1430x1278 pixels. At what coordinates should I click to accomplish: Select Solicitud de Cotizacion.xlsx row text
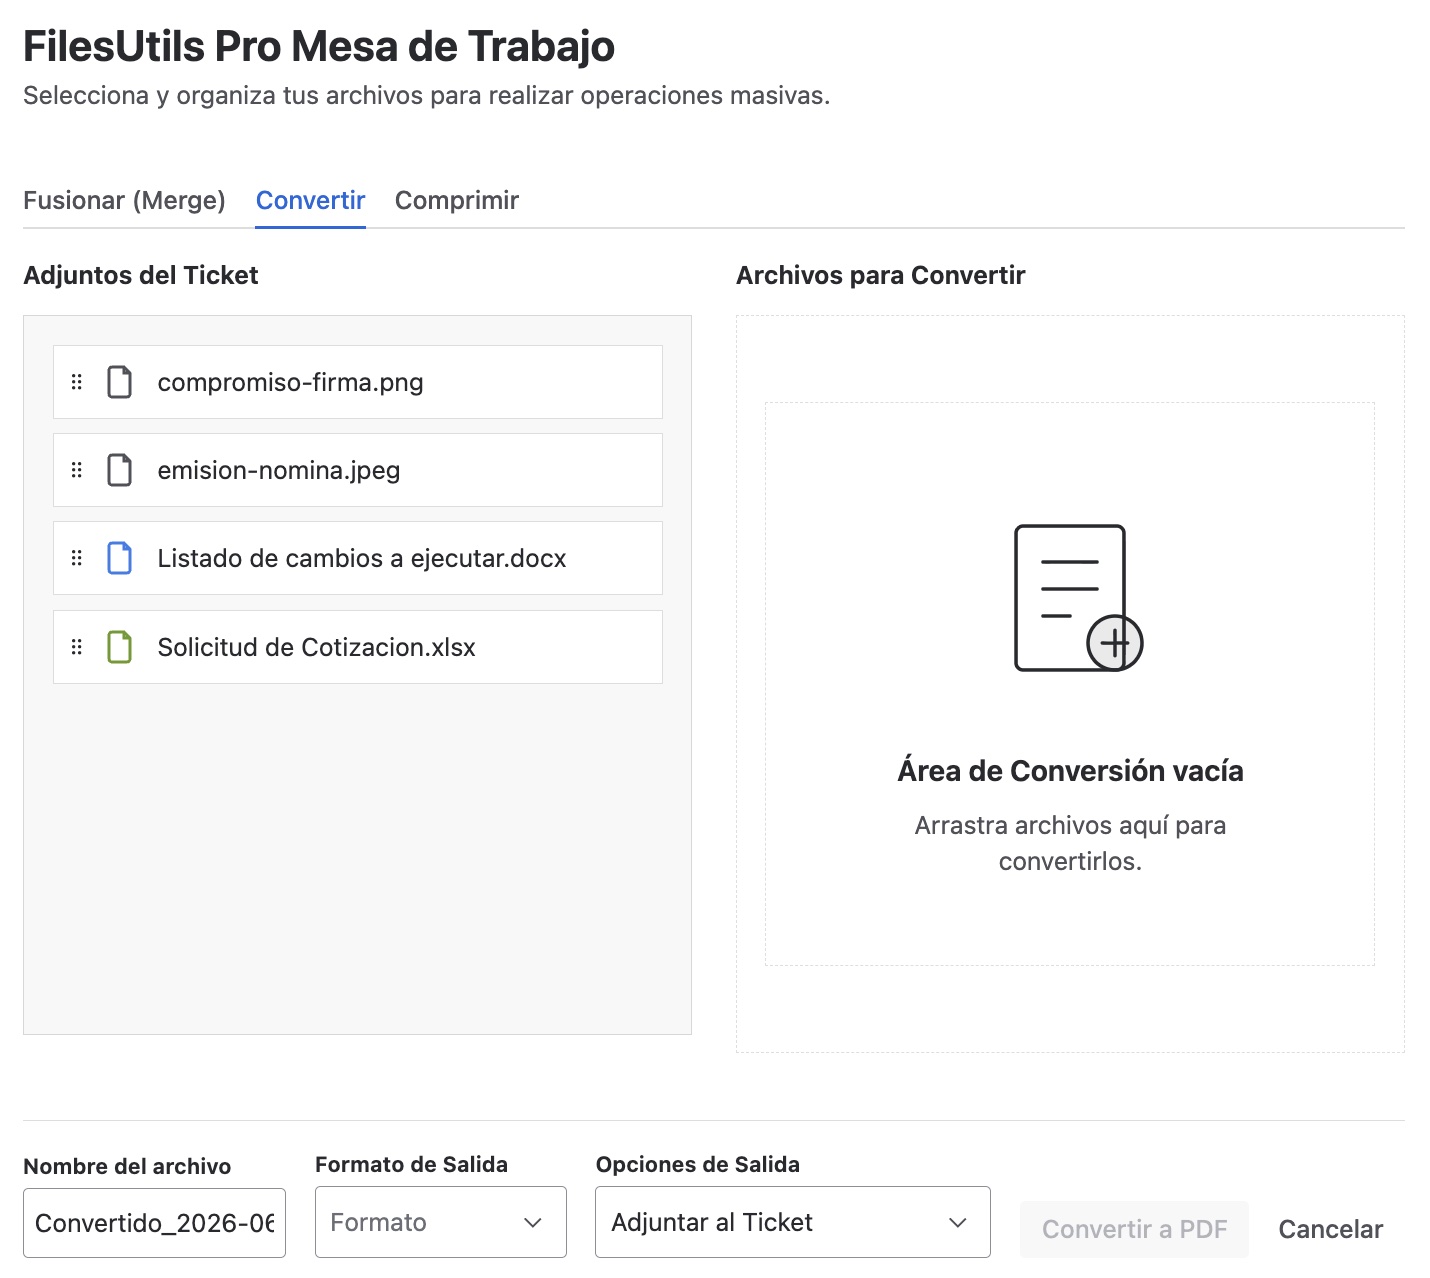(316, 647)
